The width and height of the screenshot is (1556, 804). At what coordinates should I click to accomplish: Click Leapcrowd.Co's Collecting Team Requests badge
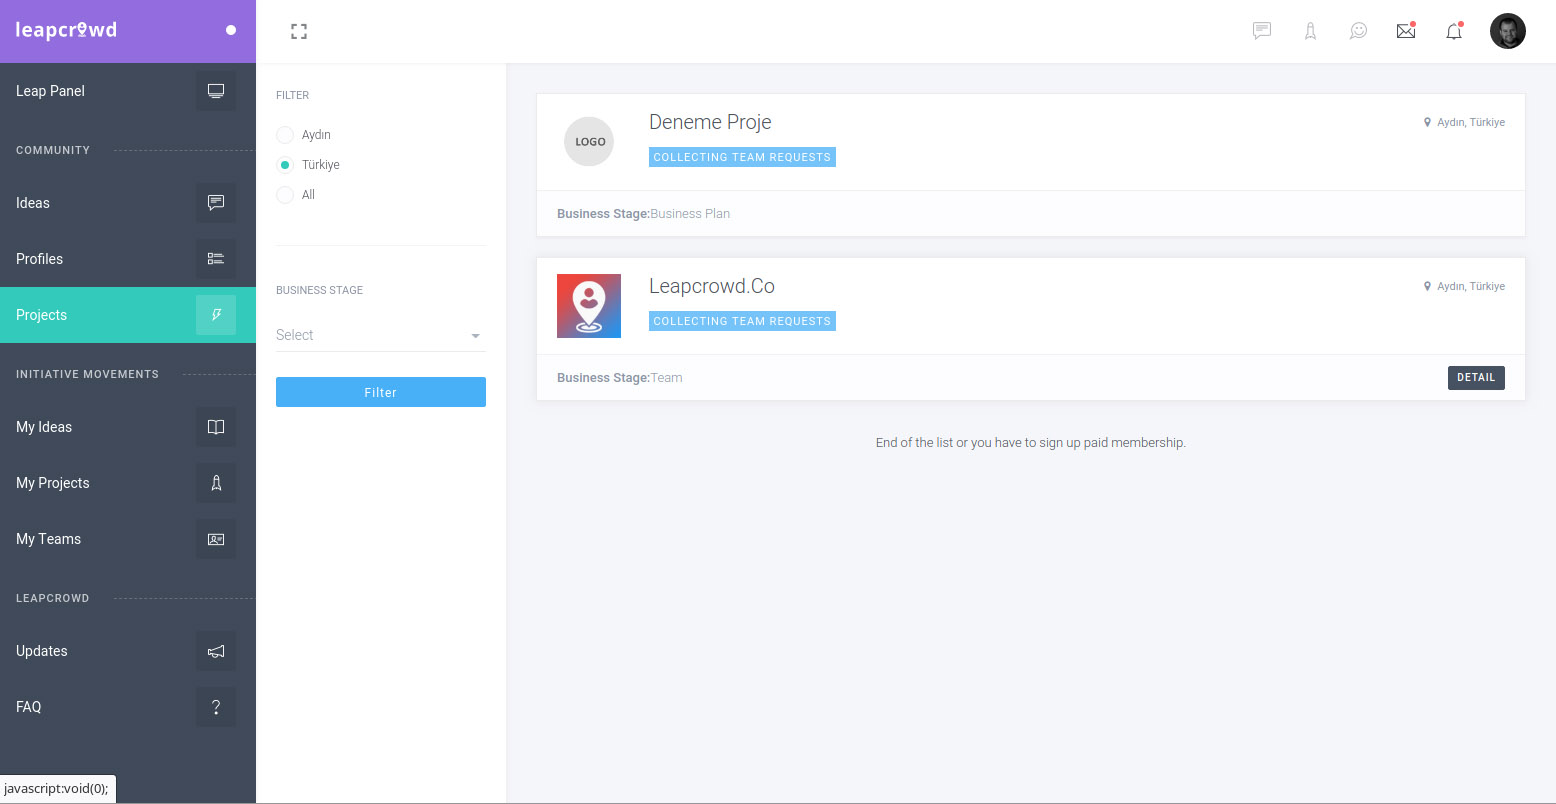(x=742, y=321)
